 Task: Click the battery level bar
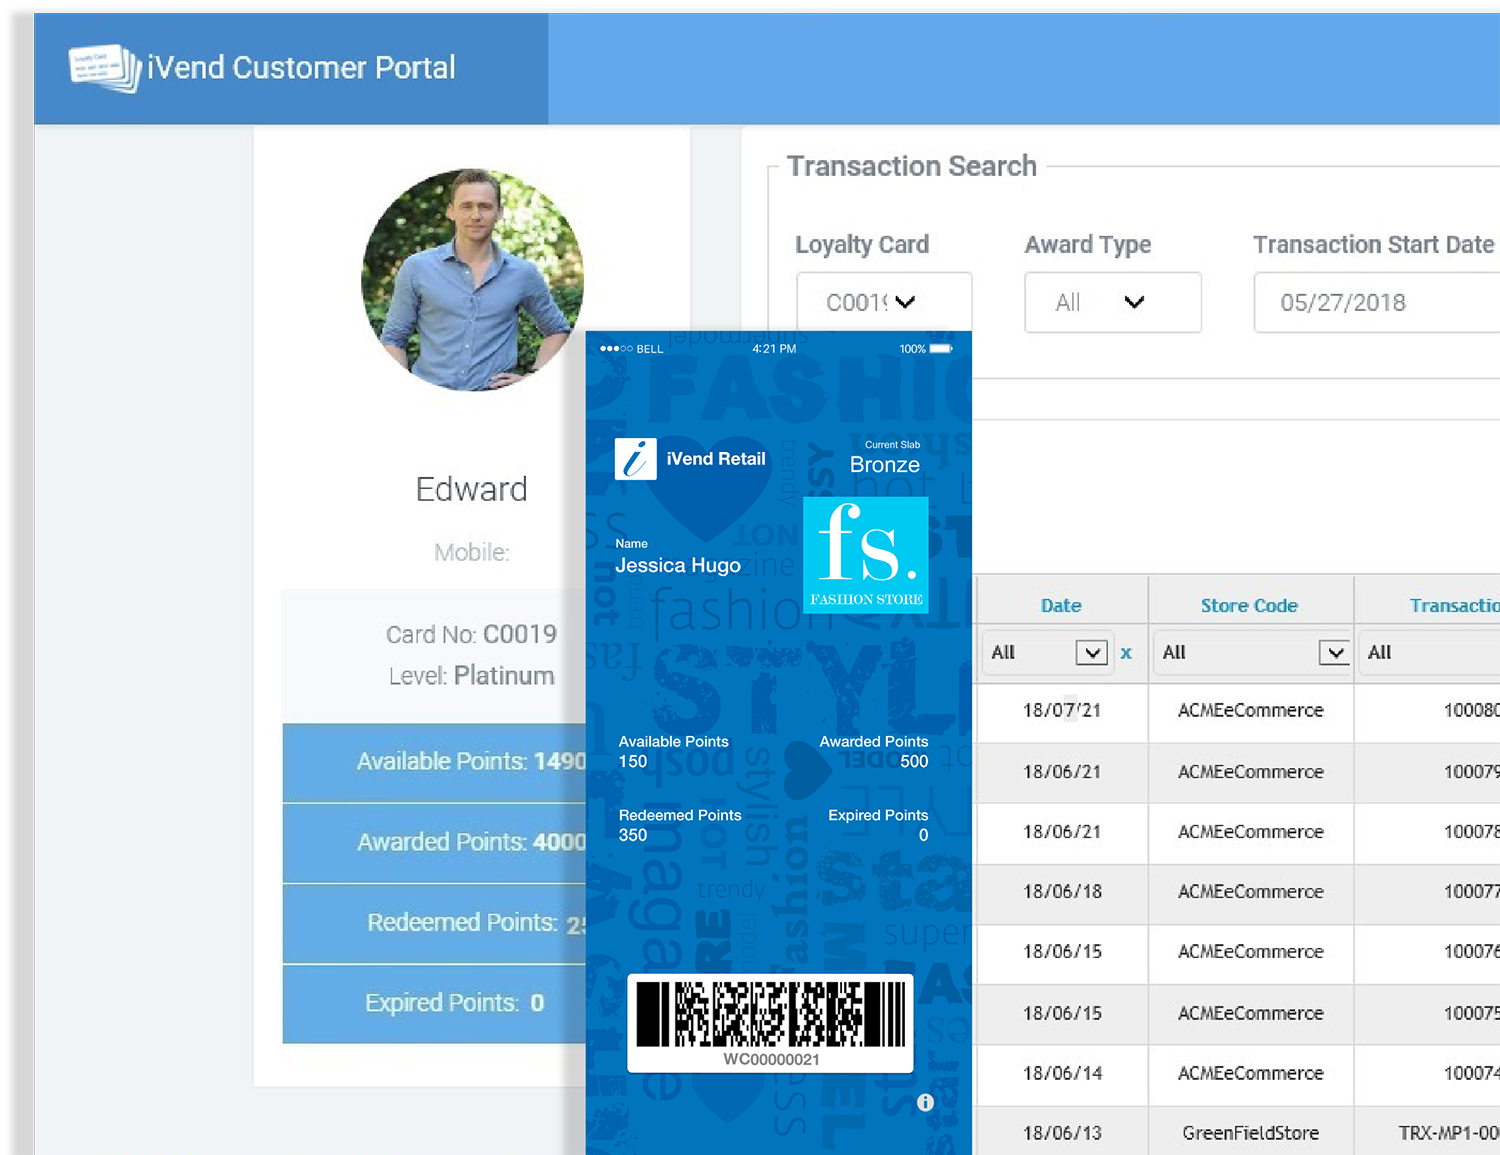(x=940, y=348)
